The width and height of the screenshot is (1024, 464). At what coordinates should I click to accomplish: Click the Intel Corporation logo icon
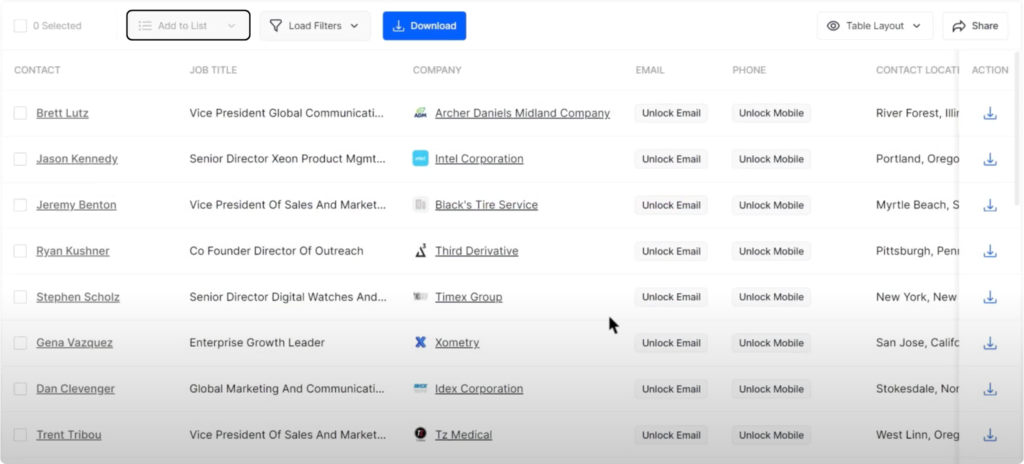click(421, 159)
